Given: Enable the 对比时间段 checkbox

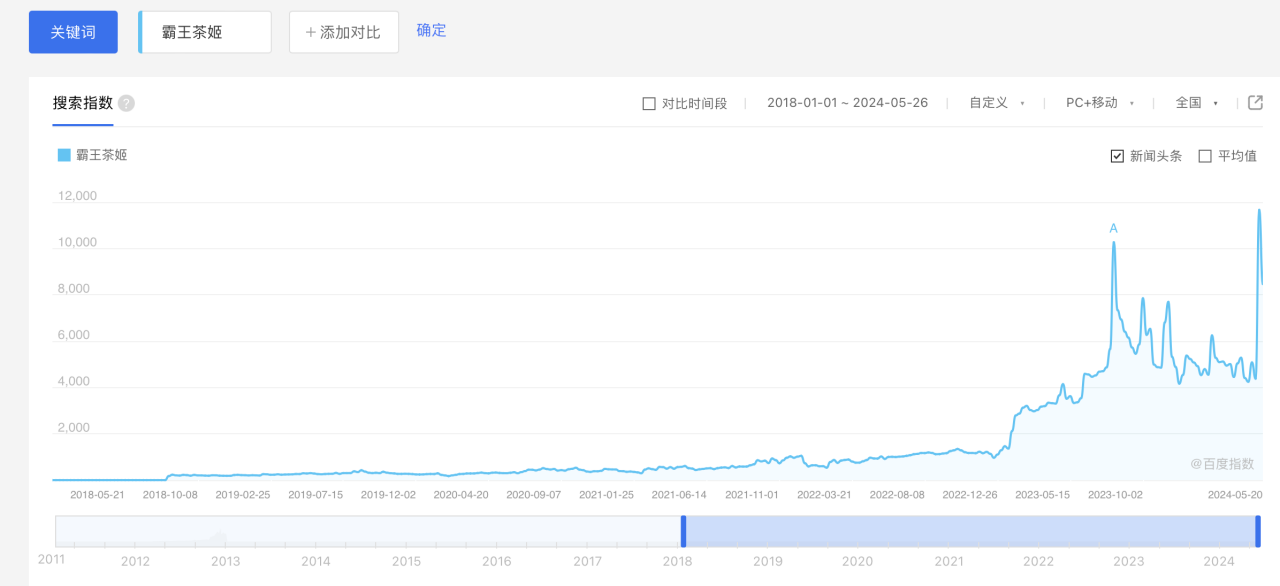Looking at the screenshot, I should pyautogui.click(x=649, y=103).
